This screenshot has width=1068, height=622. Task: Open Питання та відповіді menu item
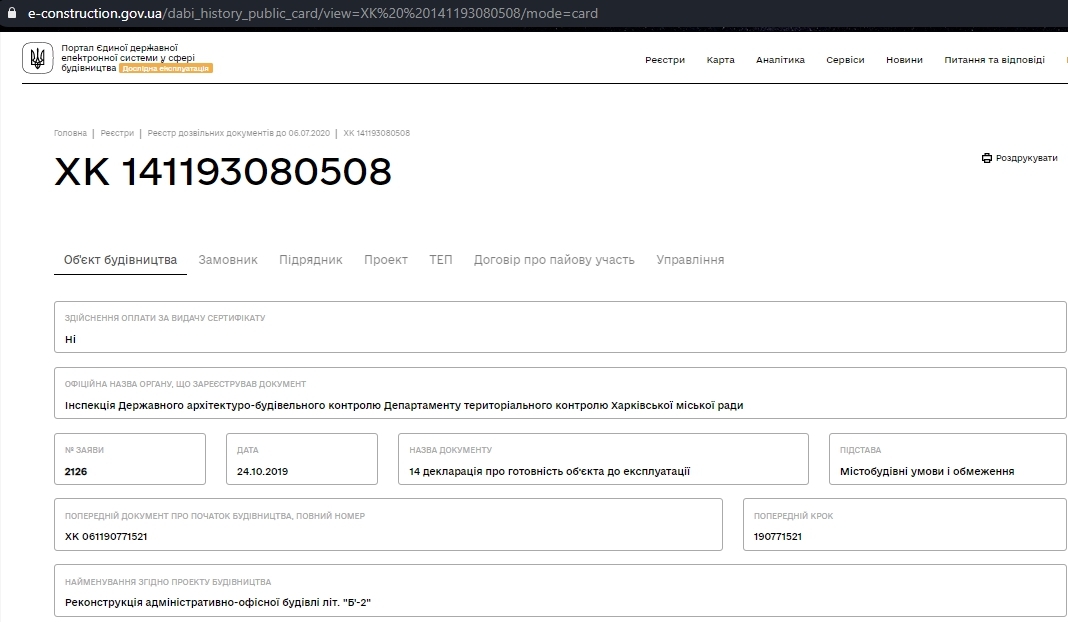tap(994, 60)
